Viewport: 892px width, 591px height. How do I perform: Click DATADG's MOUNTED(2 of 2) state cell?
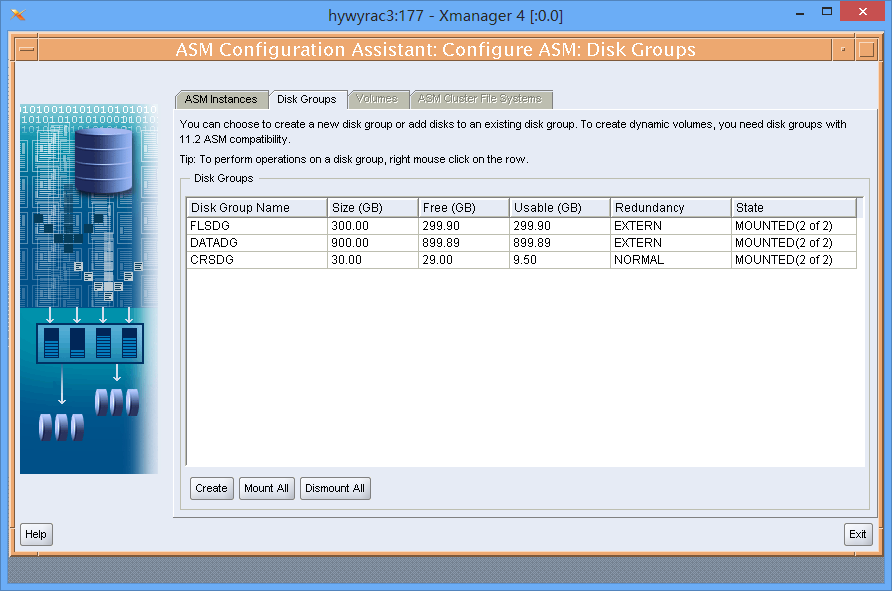coord(794,243)
